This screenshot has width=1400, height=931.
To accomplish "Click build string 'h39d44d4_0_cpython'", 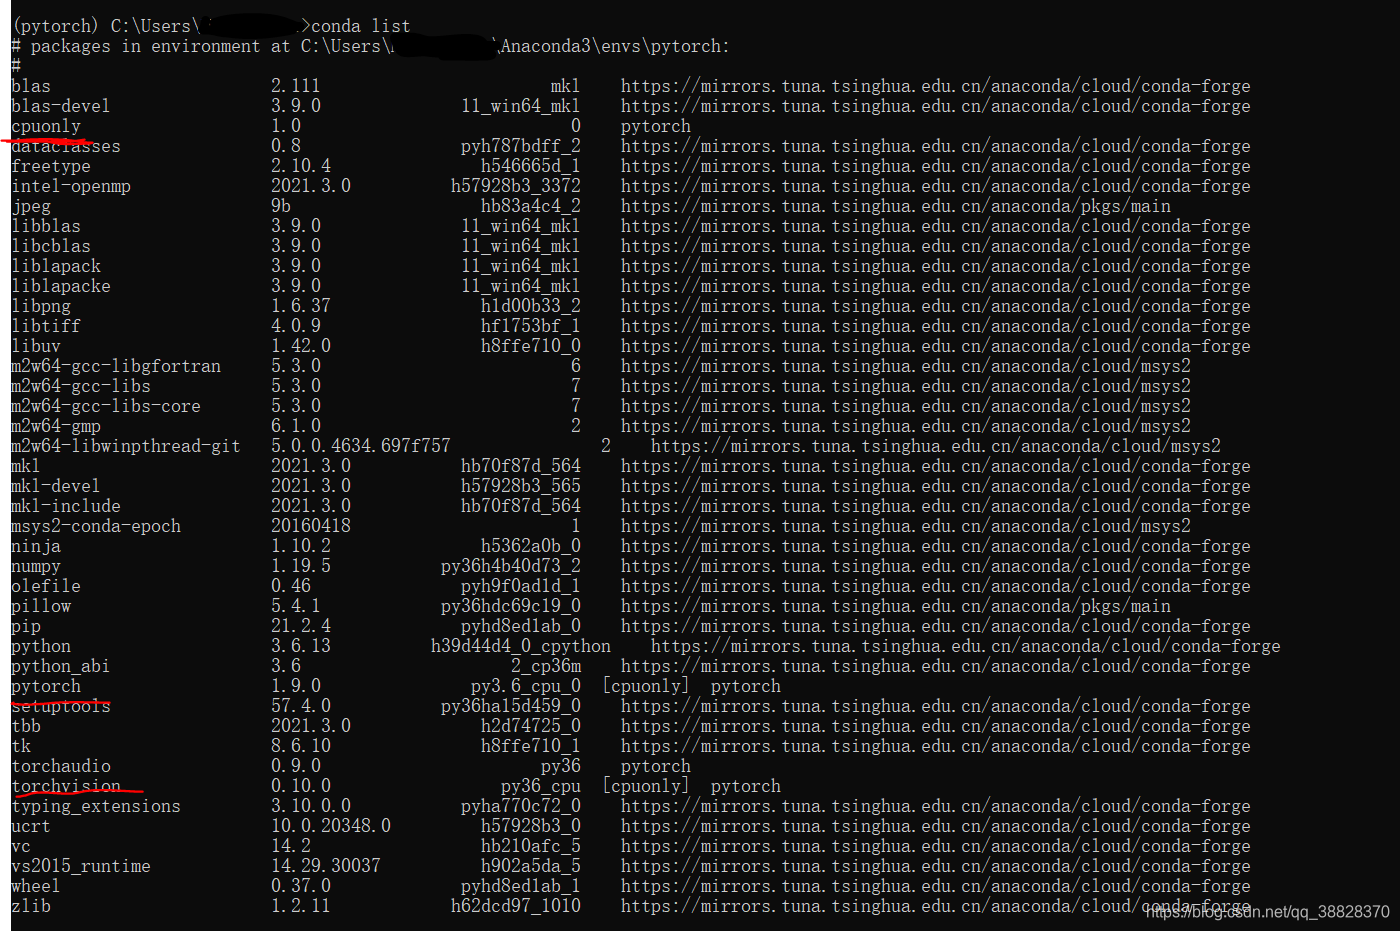I will [x=521, y=646].
